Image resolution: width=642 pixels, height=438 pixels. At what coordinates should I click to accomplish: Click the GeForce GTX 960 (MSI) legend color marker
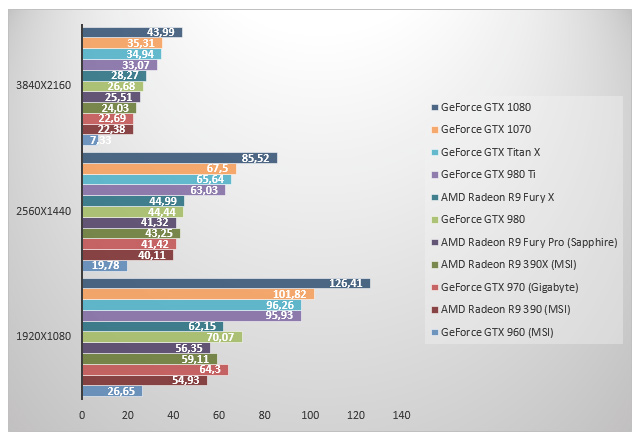click(434, 331)
